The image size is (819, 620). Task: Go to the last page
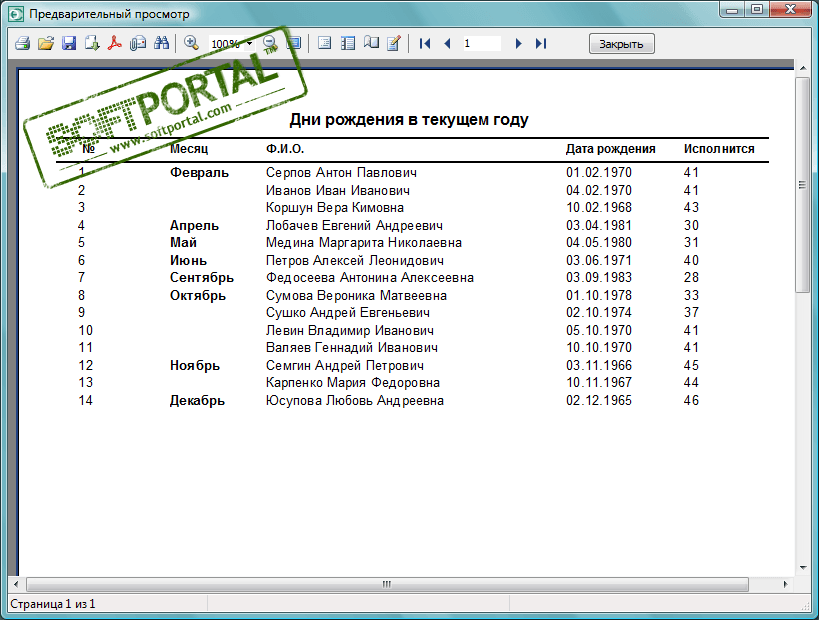pos(541,43)
